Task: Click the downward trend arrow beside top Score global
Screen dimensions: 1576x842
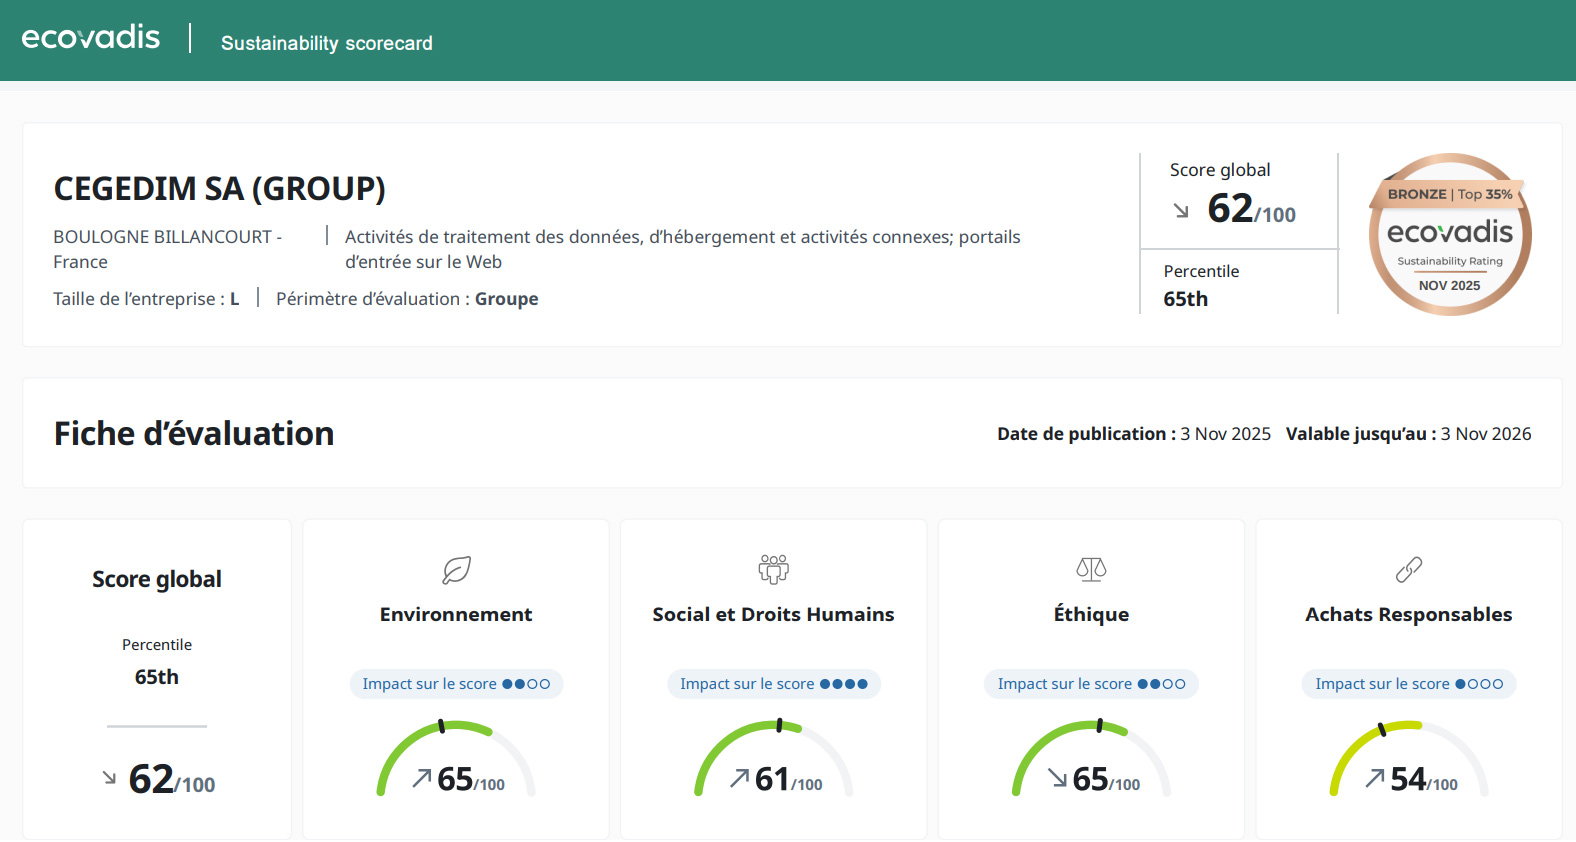Action: coord(1181,211)
